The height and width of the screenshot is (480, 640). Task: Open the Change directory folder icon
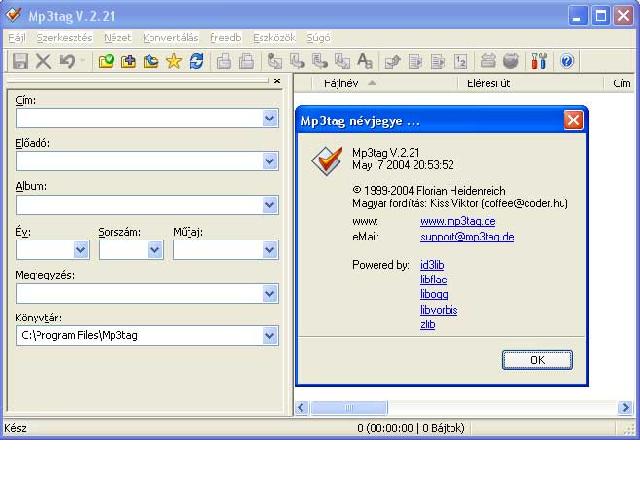click(106, 61)
